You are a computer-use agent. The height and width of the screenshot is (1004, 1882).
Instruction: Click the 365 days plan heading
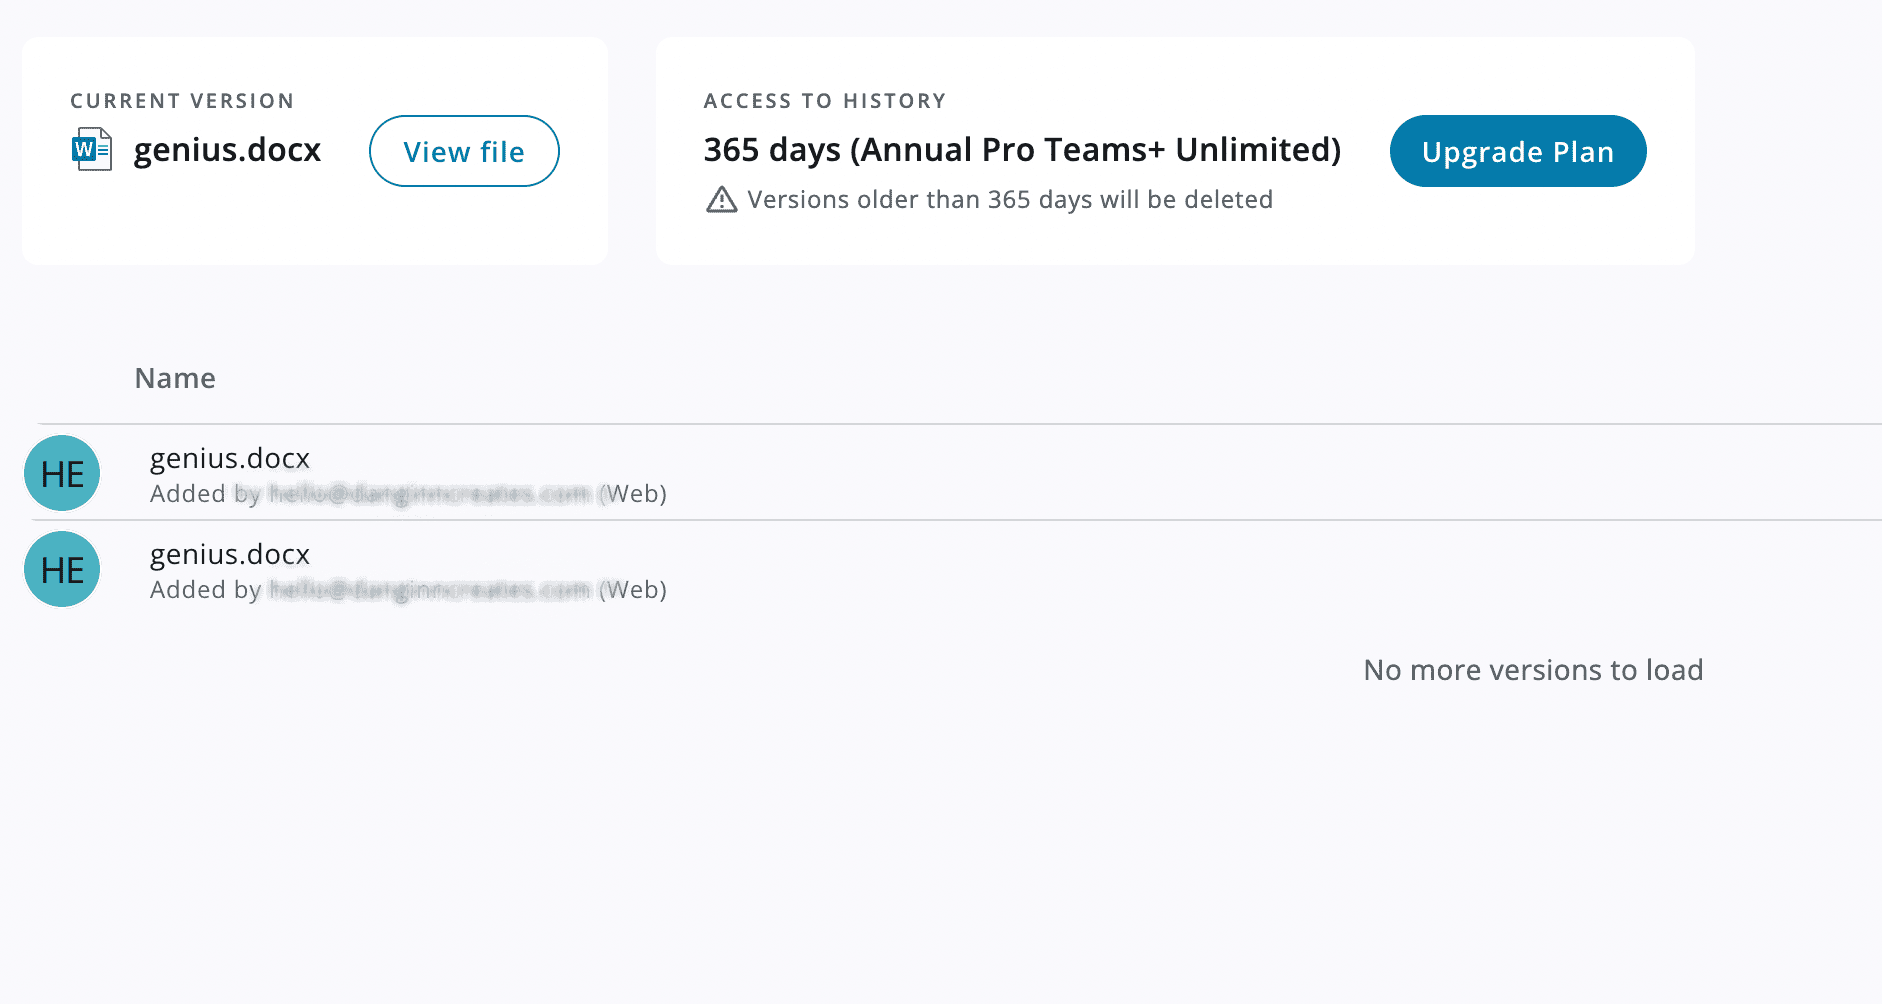[1022, 150]
